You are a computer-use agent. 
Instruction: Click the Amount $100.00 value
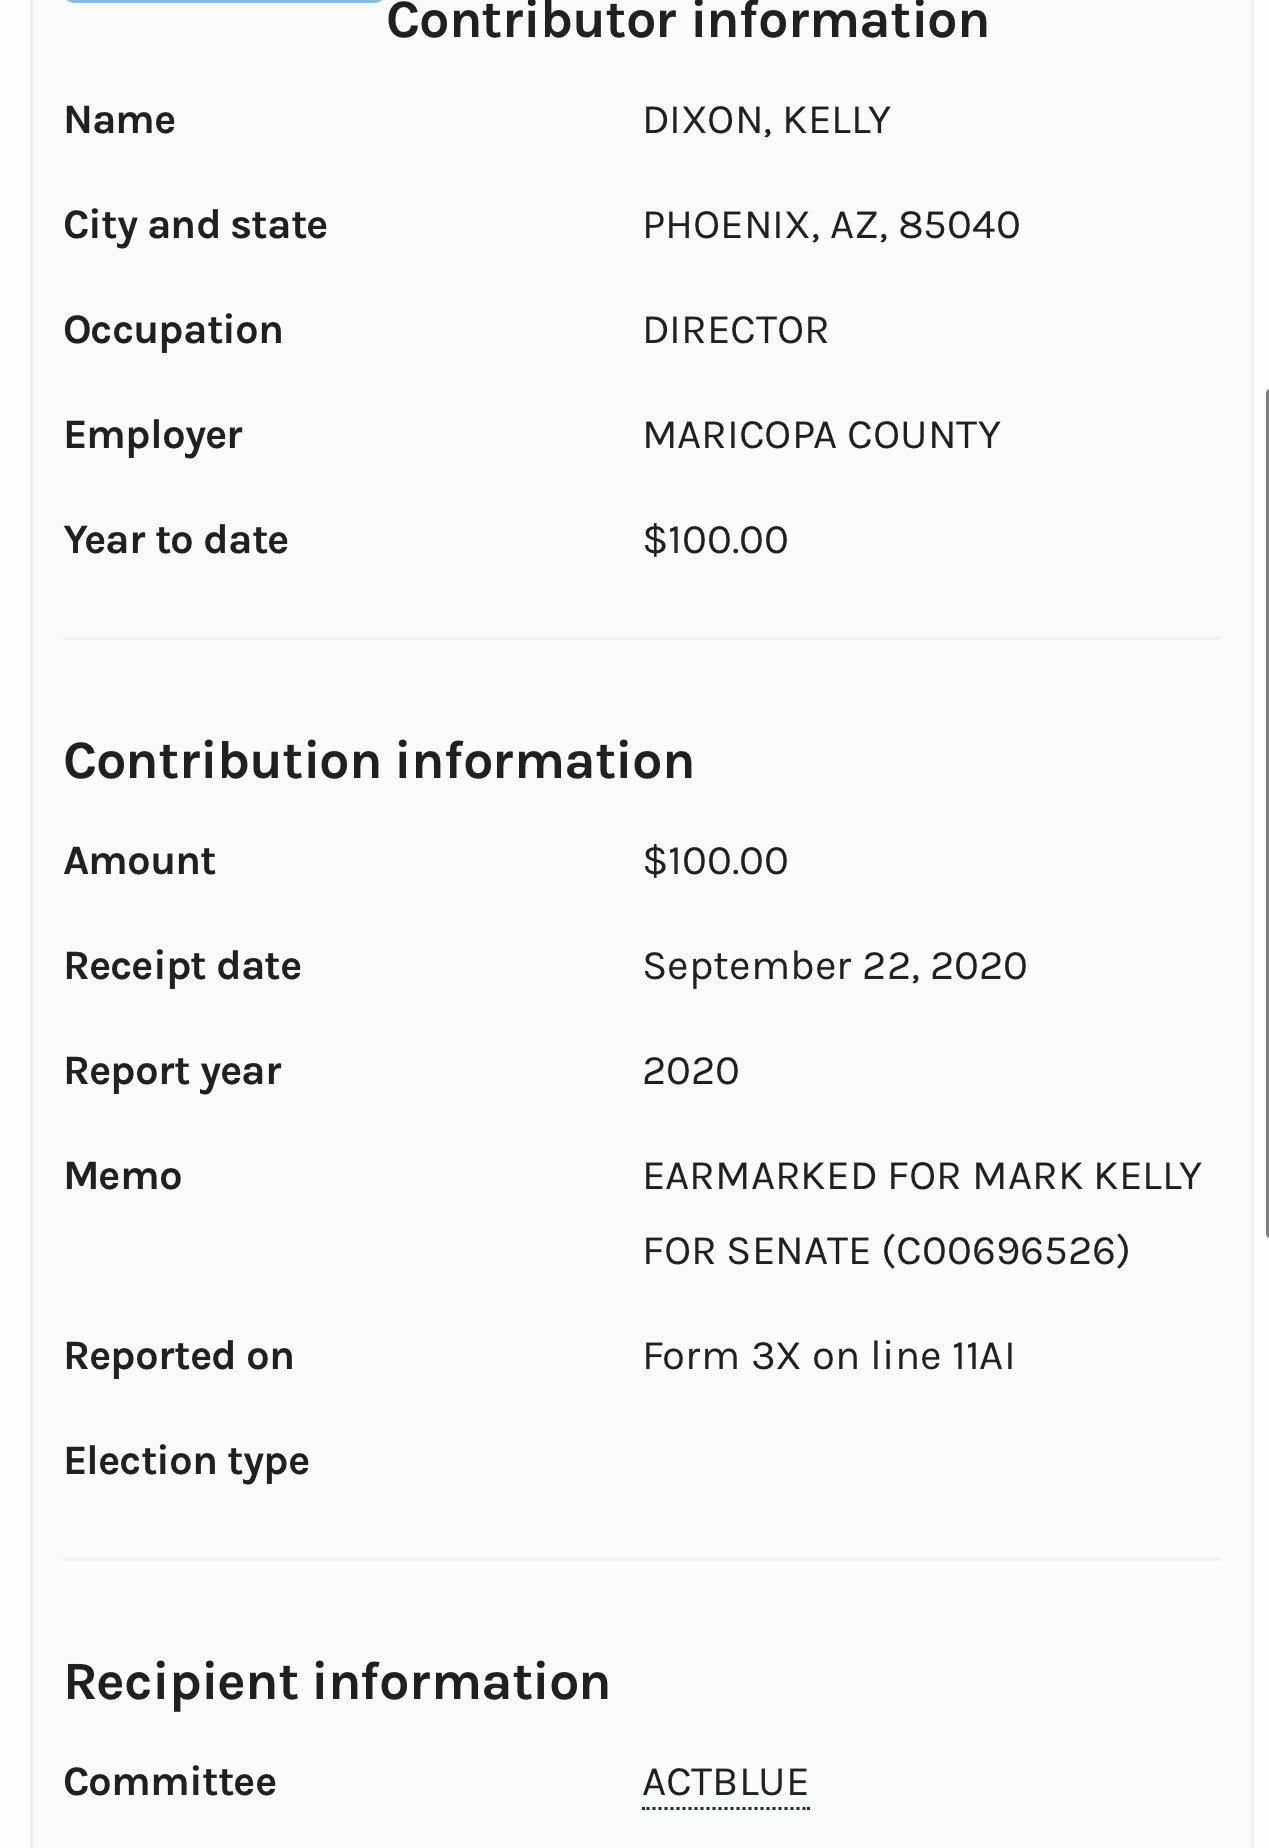tap(715, 861)
